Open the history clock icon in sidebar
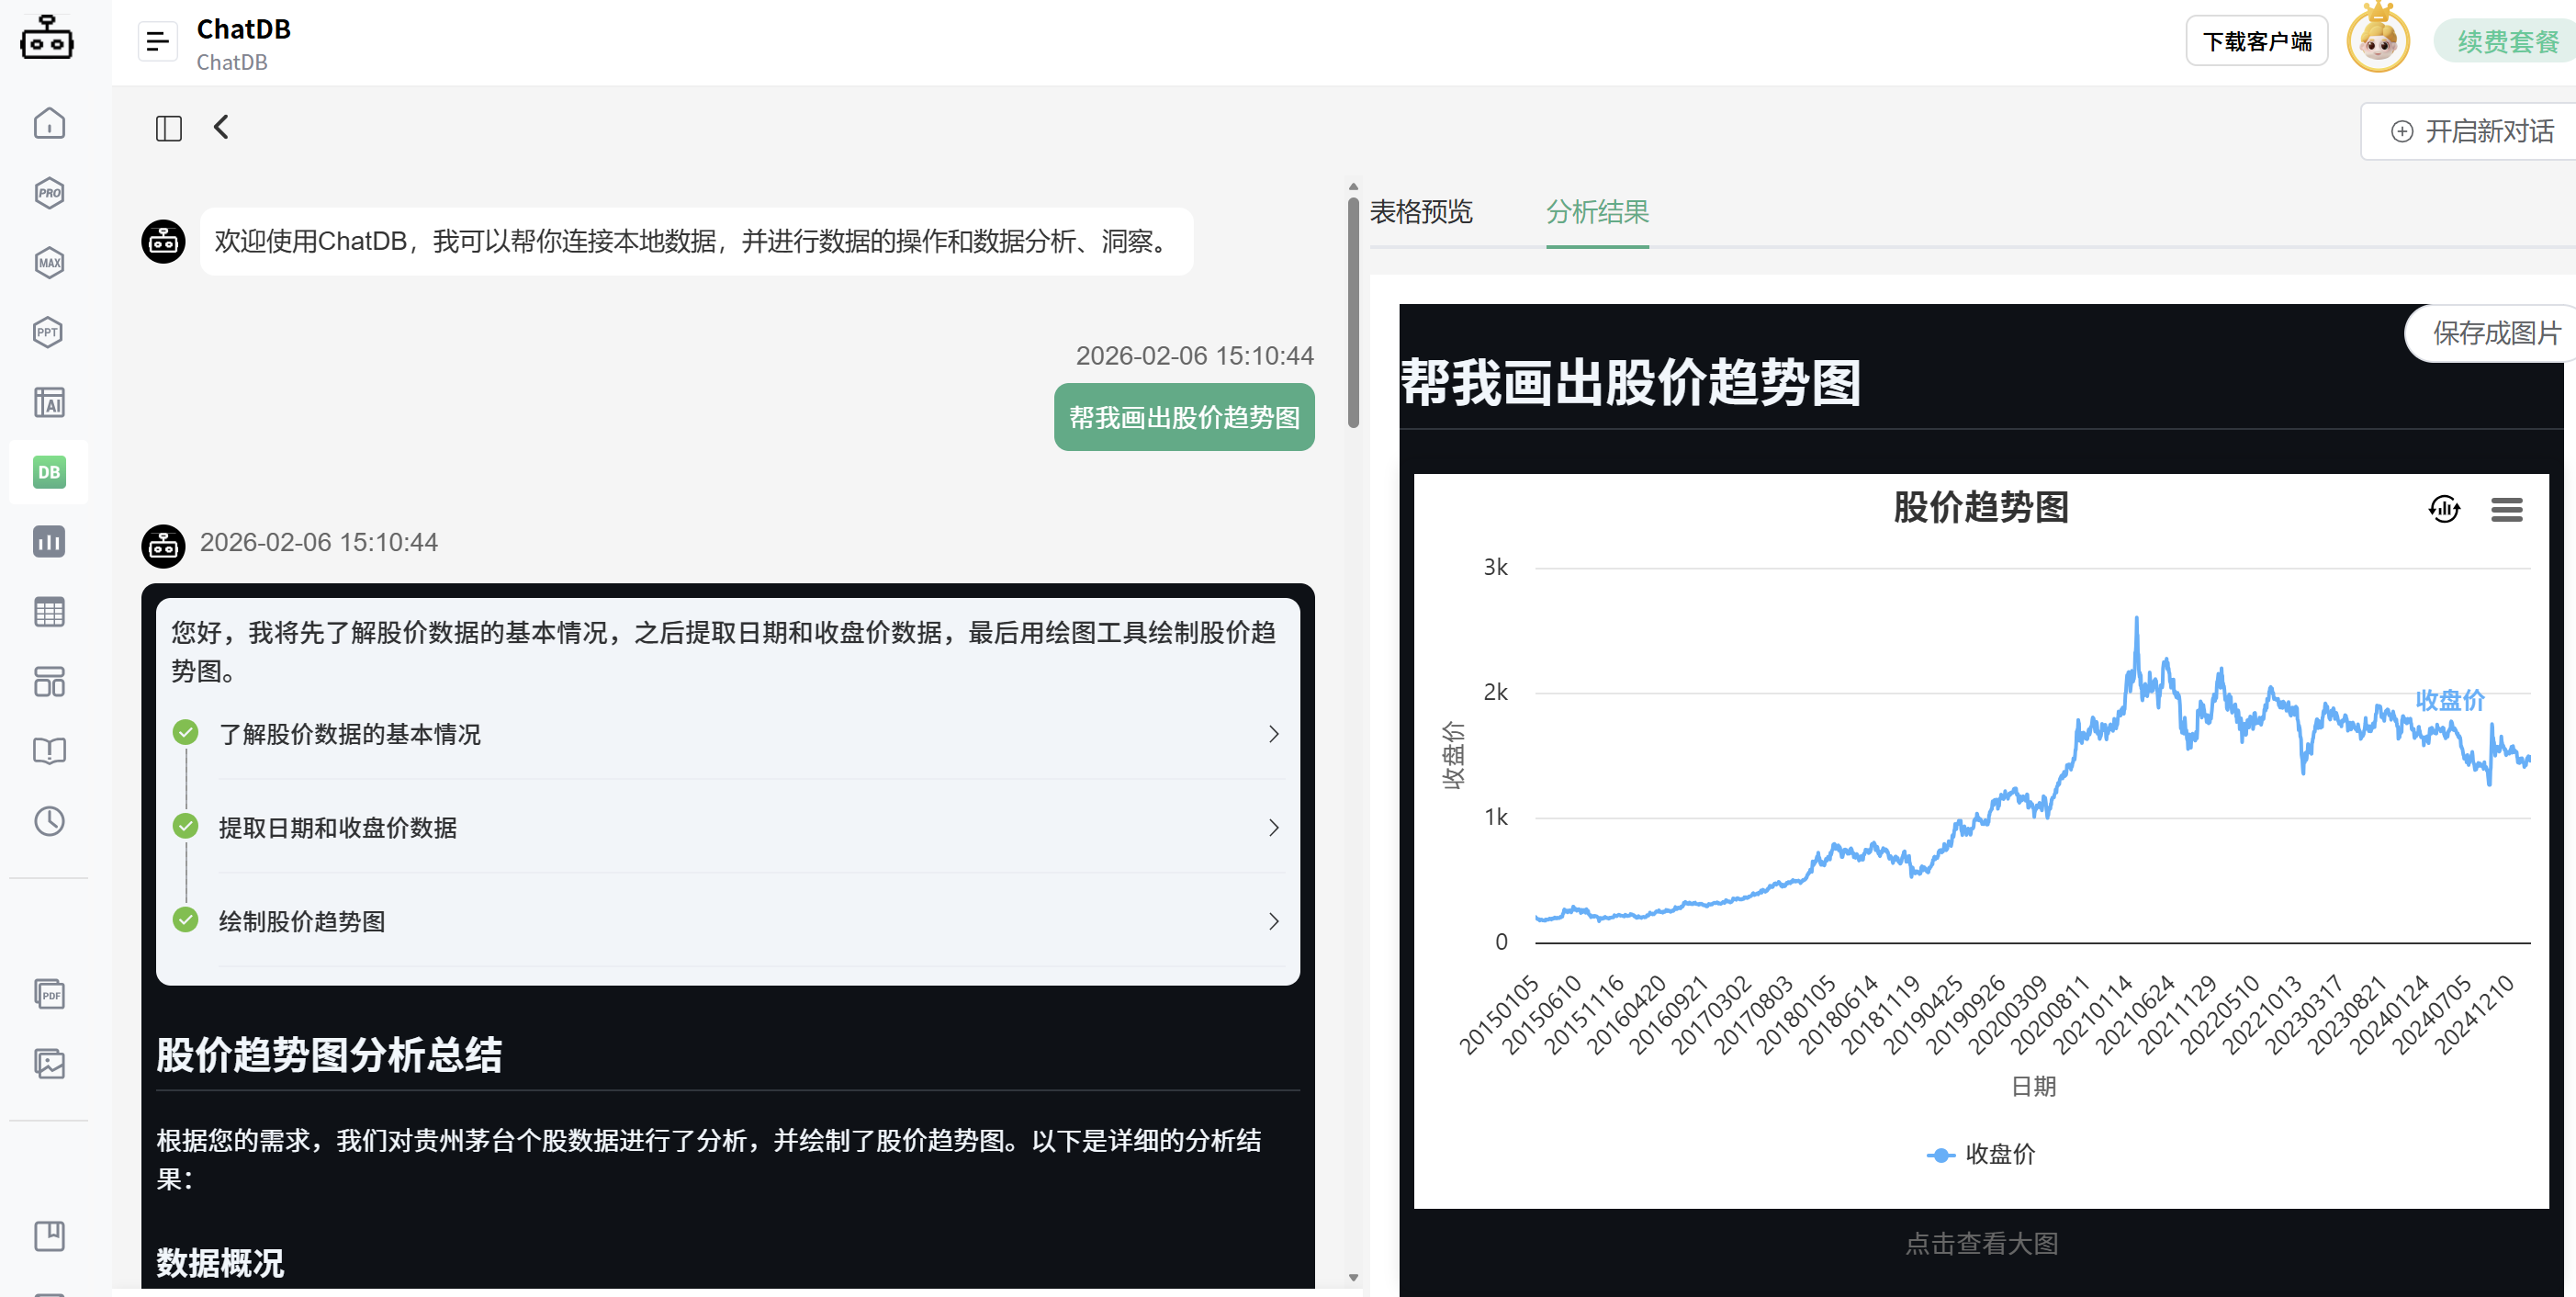 click(48, 821)
